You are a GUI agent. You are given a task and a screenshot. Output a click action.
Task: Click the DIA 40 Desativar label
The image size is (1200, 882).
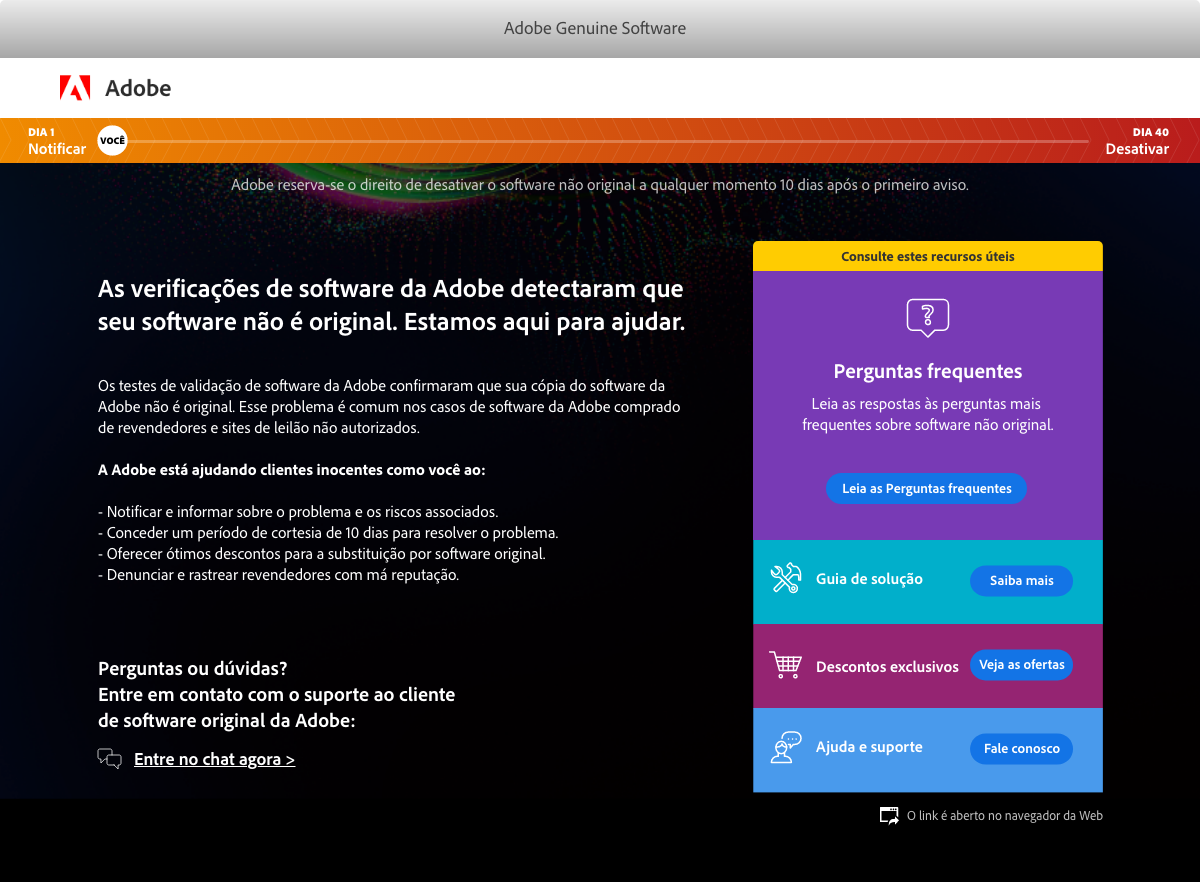(1137, 140)
